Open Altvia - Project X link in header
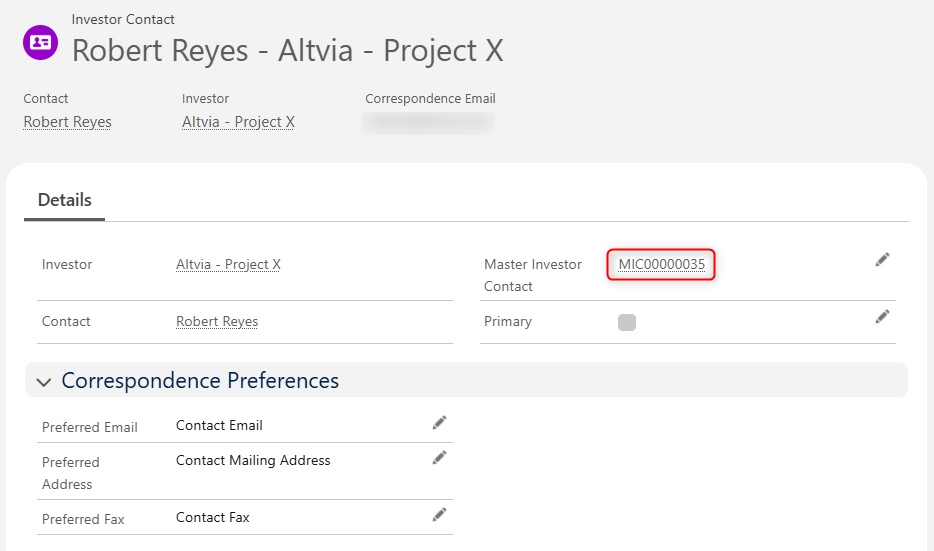This screenshot has width=934, height=551. (238, 122)
